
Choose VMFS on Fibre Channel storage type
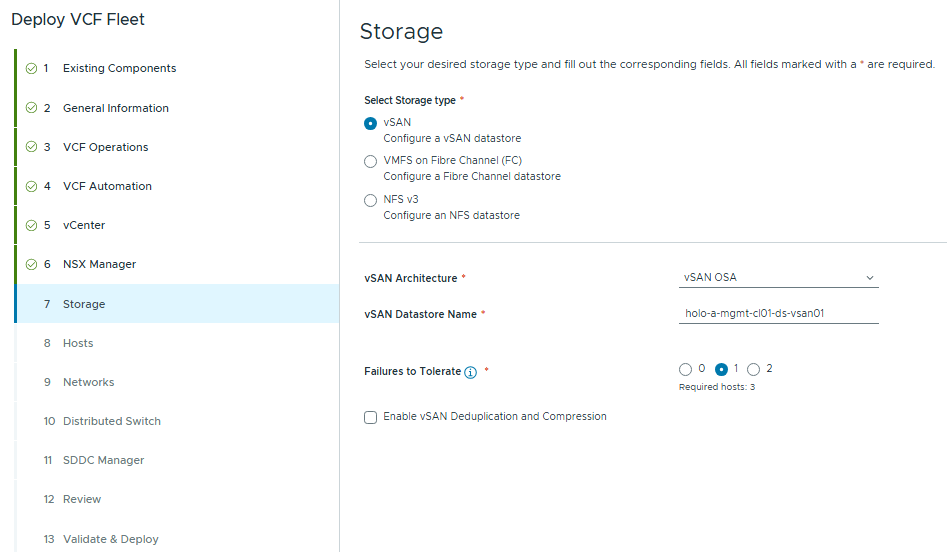(371, 161)
